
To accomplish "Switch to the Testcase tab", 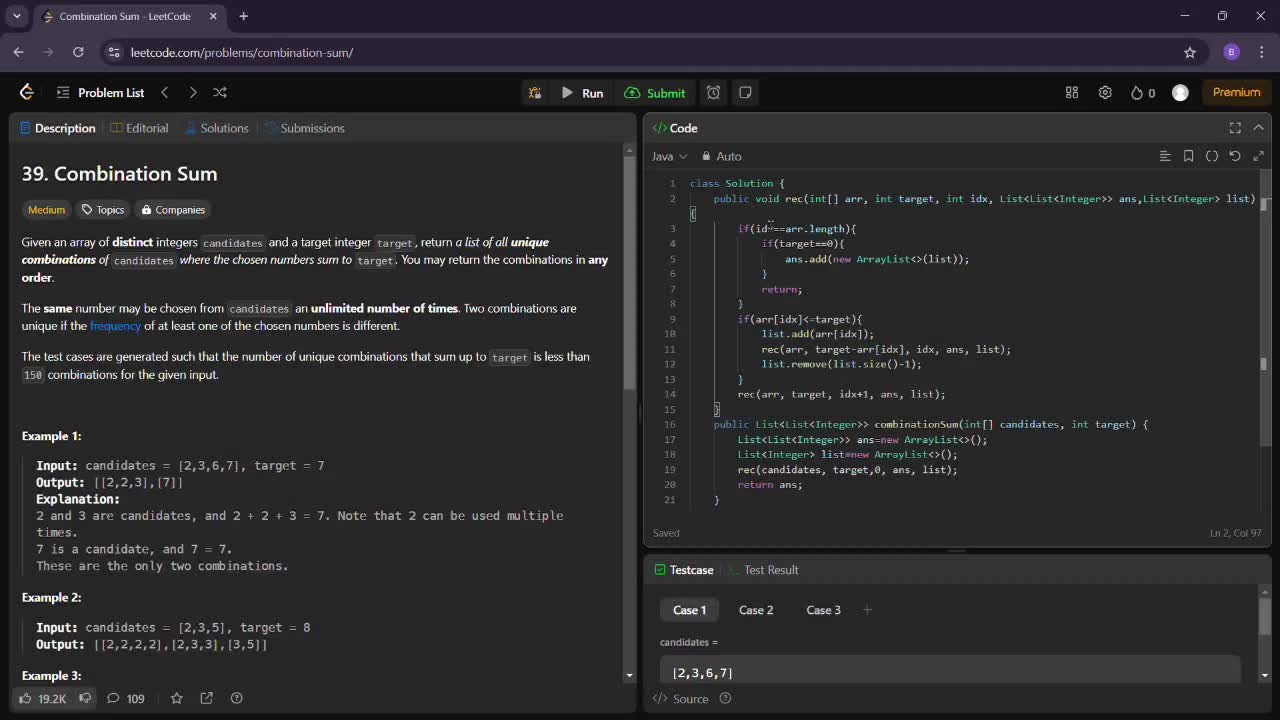I will 684,570.
